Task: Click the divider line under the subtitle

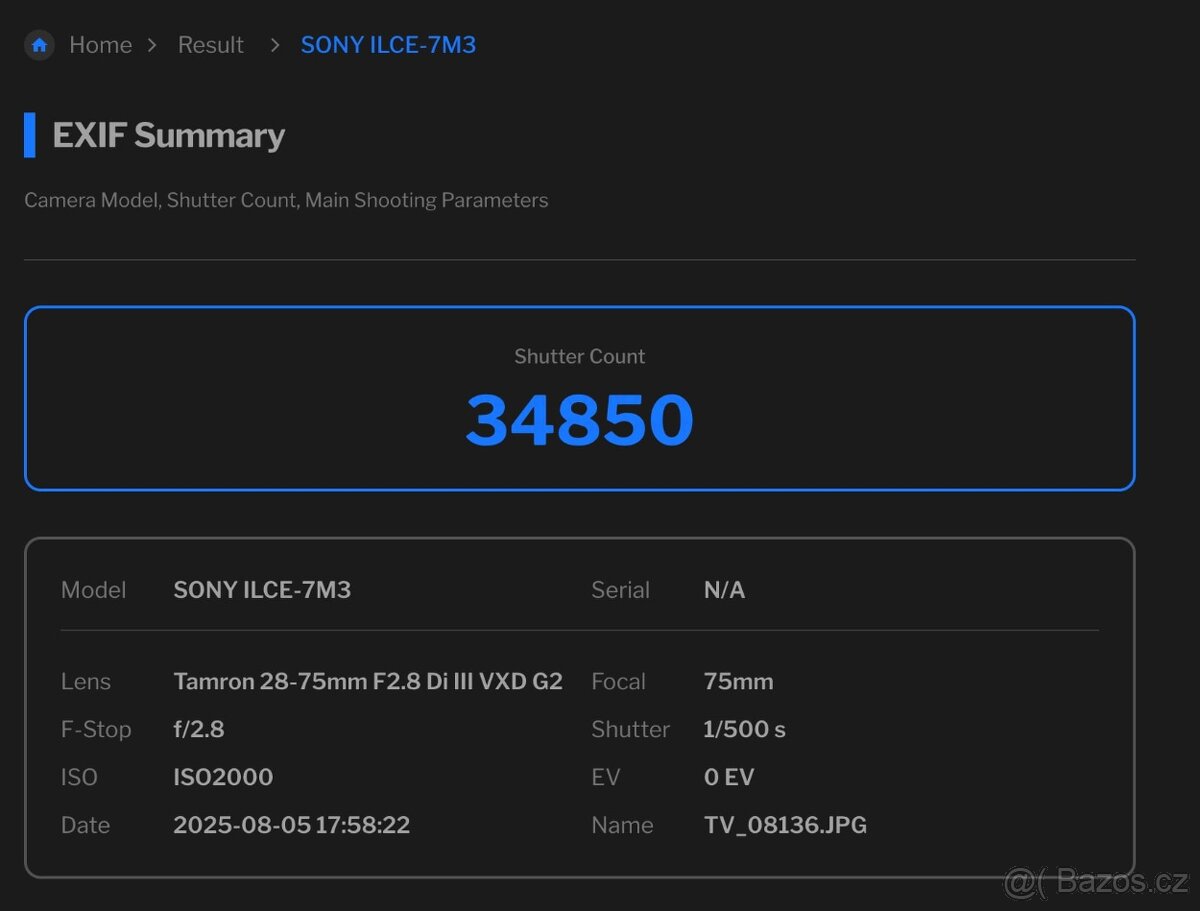Action: tap(579, 259)
